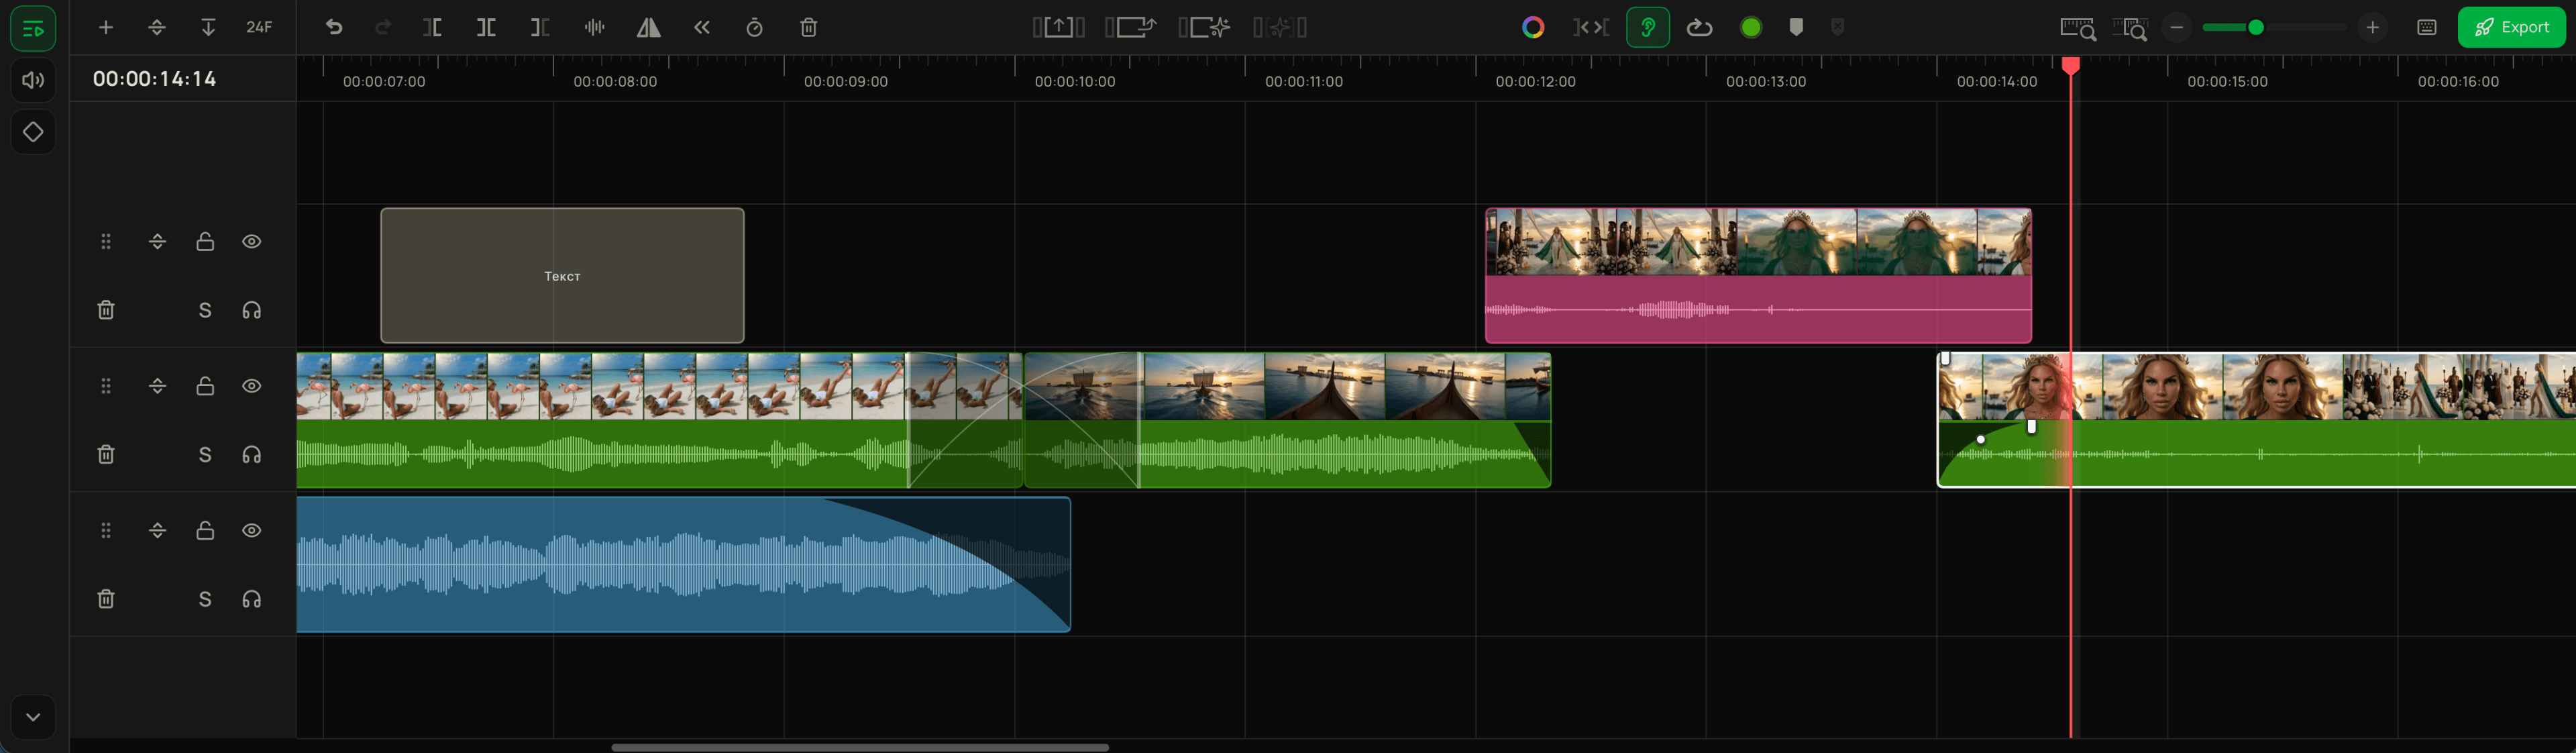Viewport: 2576px width, 753px height.
Task: Click the bracket arrows snapping icon
Action: pos(1591,28)
